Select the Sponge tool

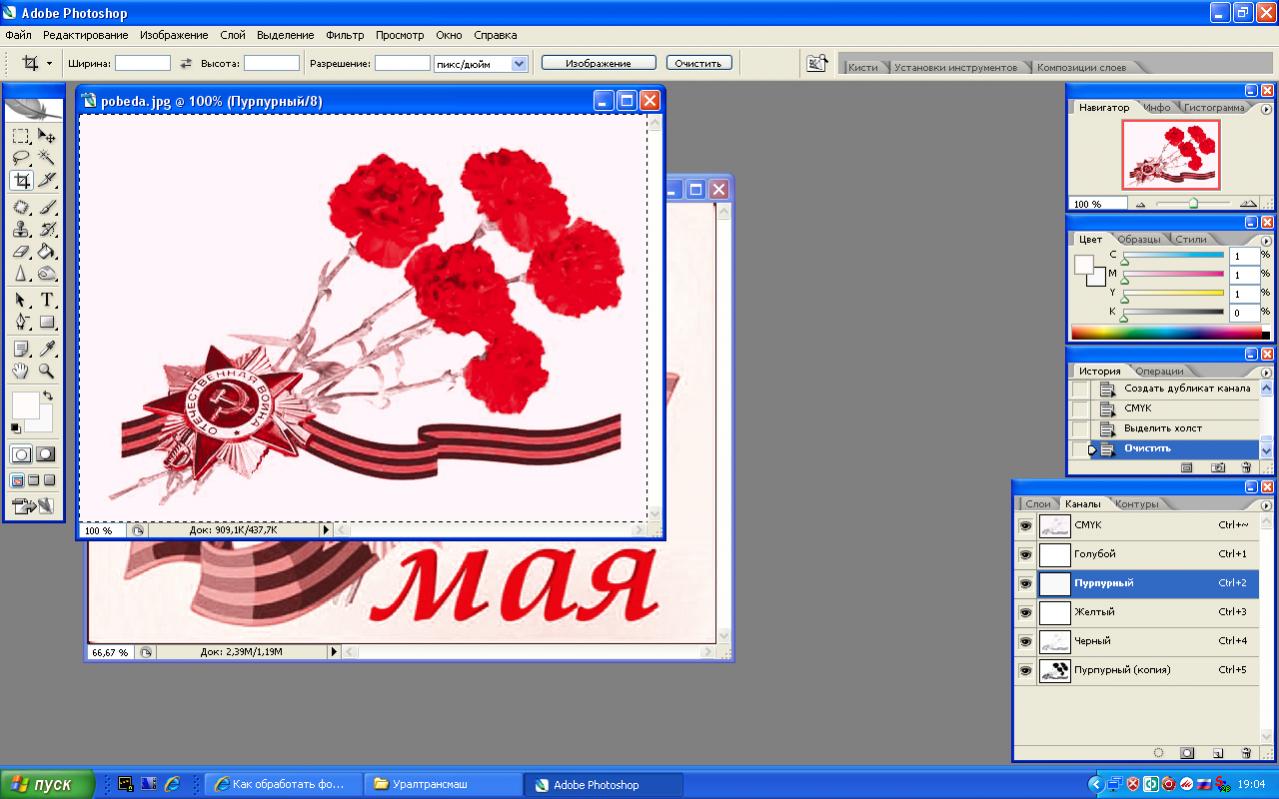point(46,274)
